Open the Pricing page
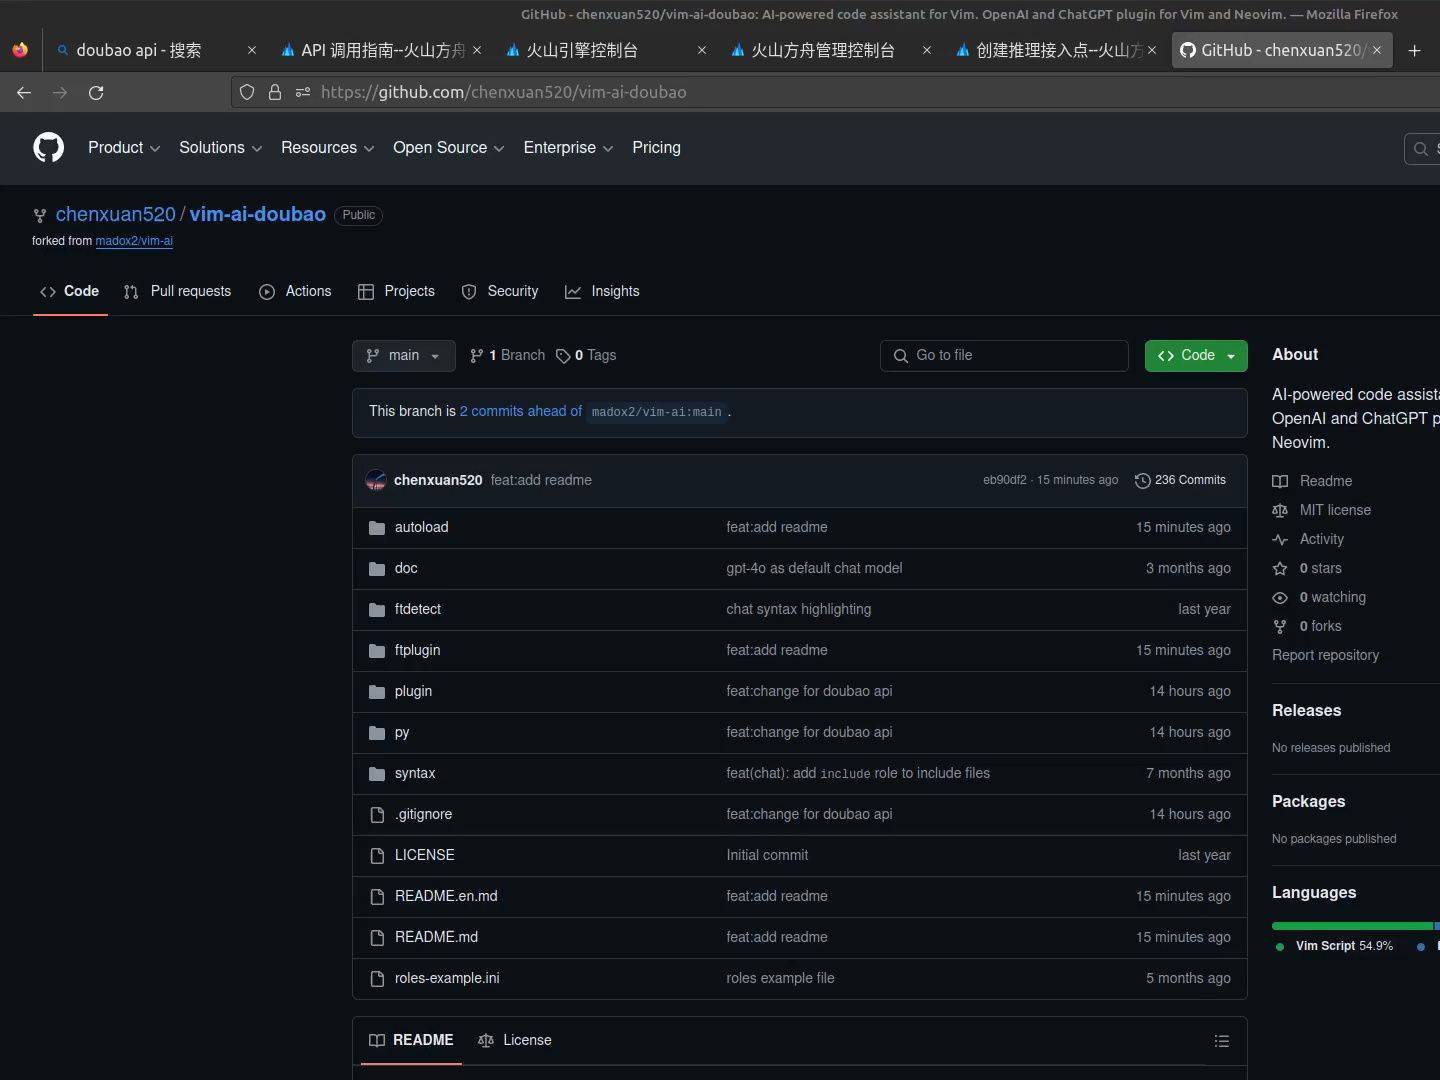The height and width of the screenshot is (1080, 1440). click(656, 147)
